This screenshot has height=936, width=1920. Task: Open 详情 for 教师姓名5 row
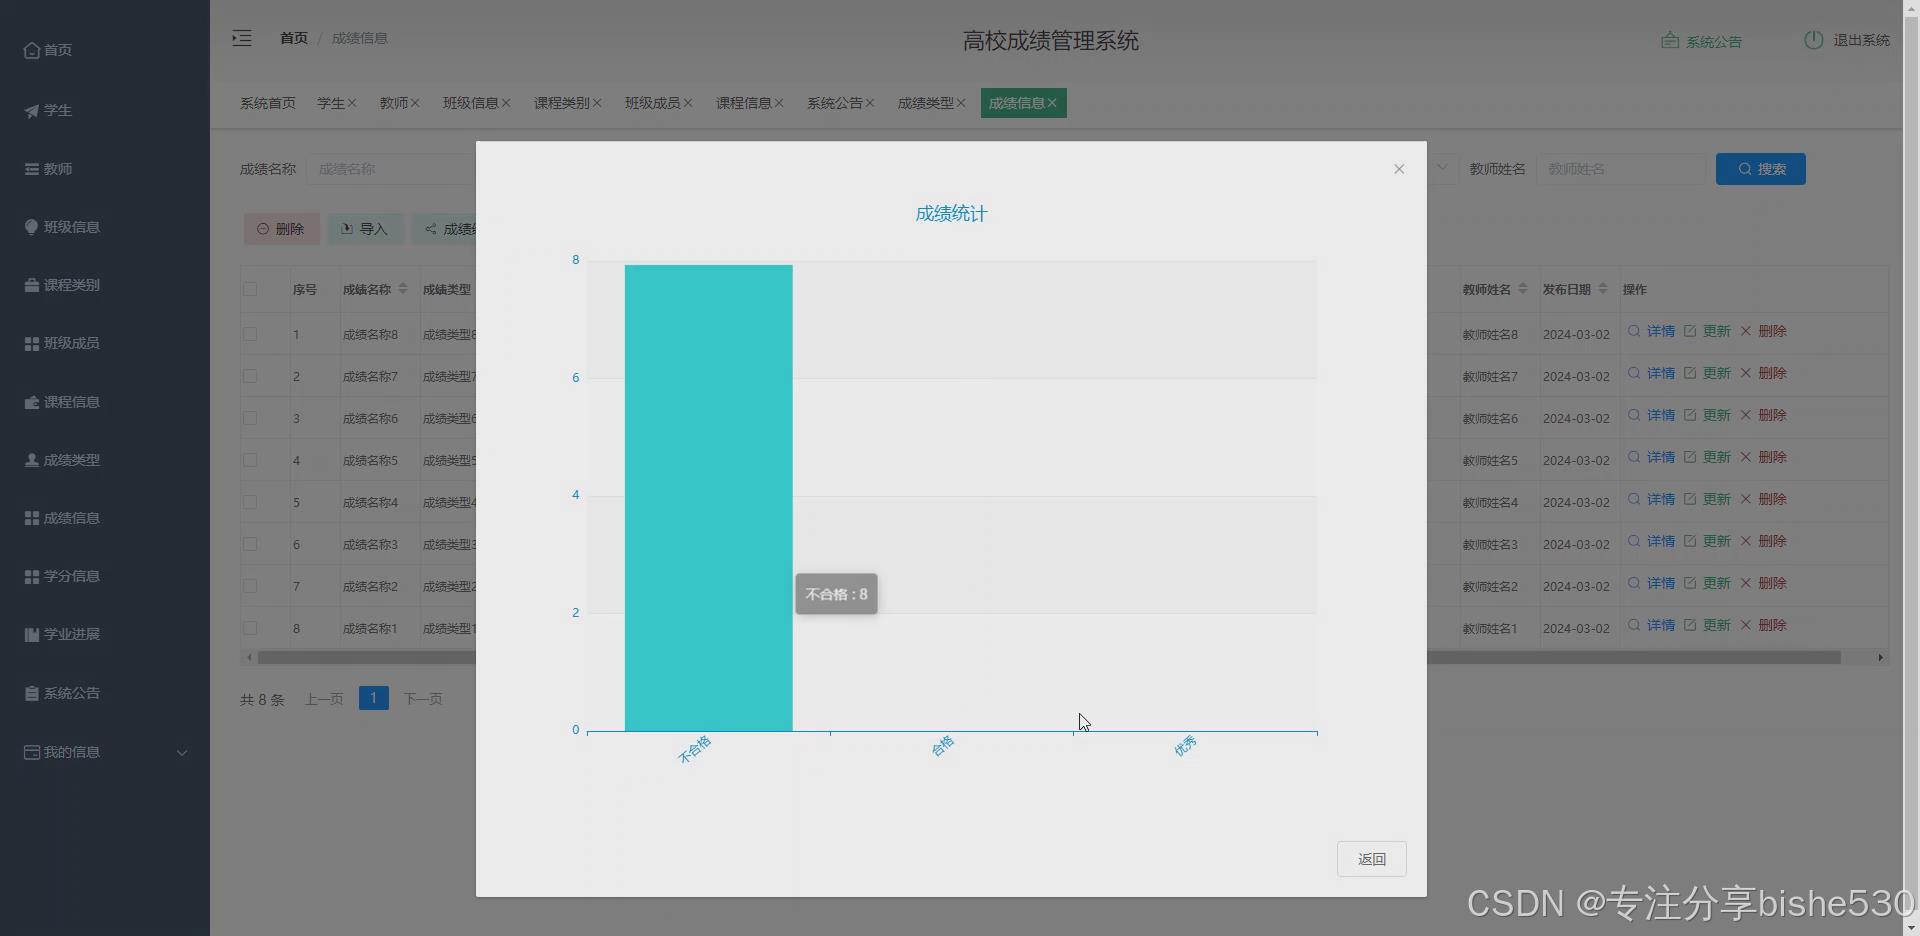click(1651, 457)
